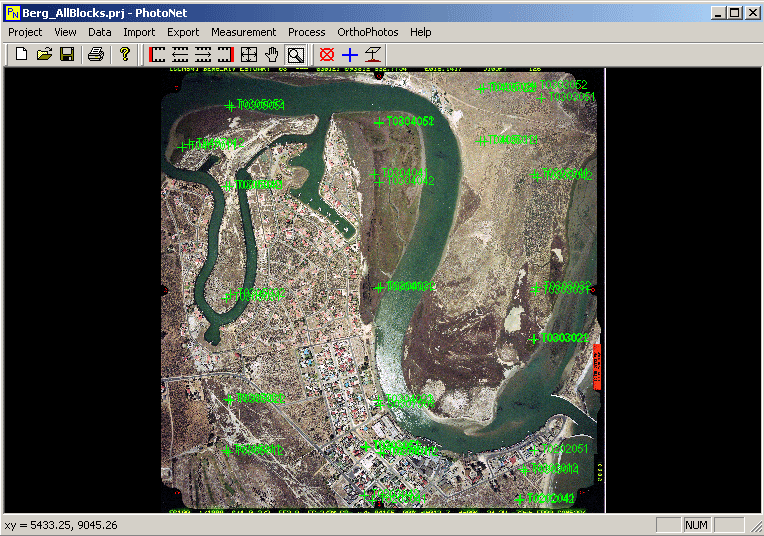
Task: Go to the previous photo with the left-arrow filmstrip icon
Action: [180, 54]
